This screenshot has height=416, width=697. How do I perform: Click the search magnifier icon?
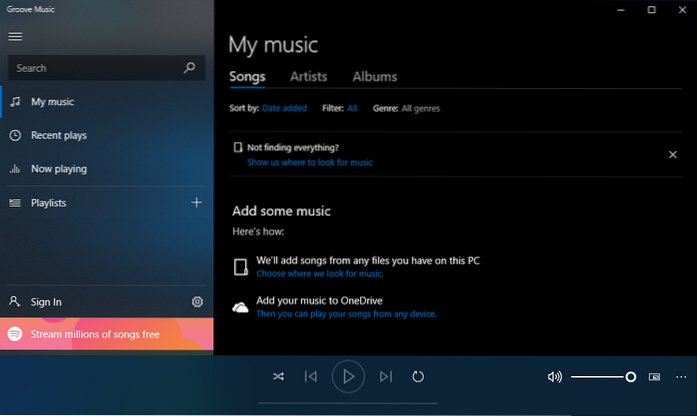pyautogui.click(x=190, y=68)
